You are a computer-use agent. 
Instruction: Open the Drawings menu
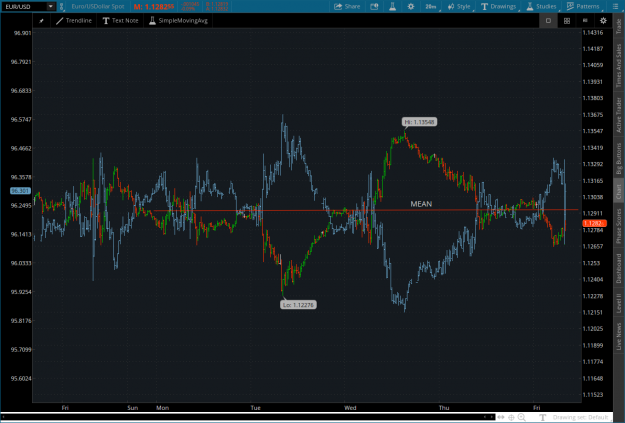498,6
